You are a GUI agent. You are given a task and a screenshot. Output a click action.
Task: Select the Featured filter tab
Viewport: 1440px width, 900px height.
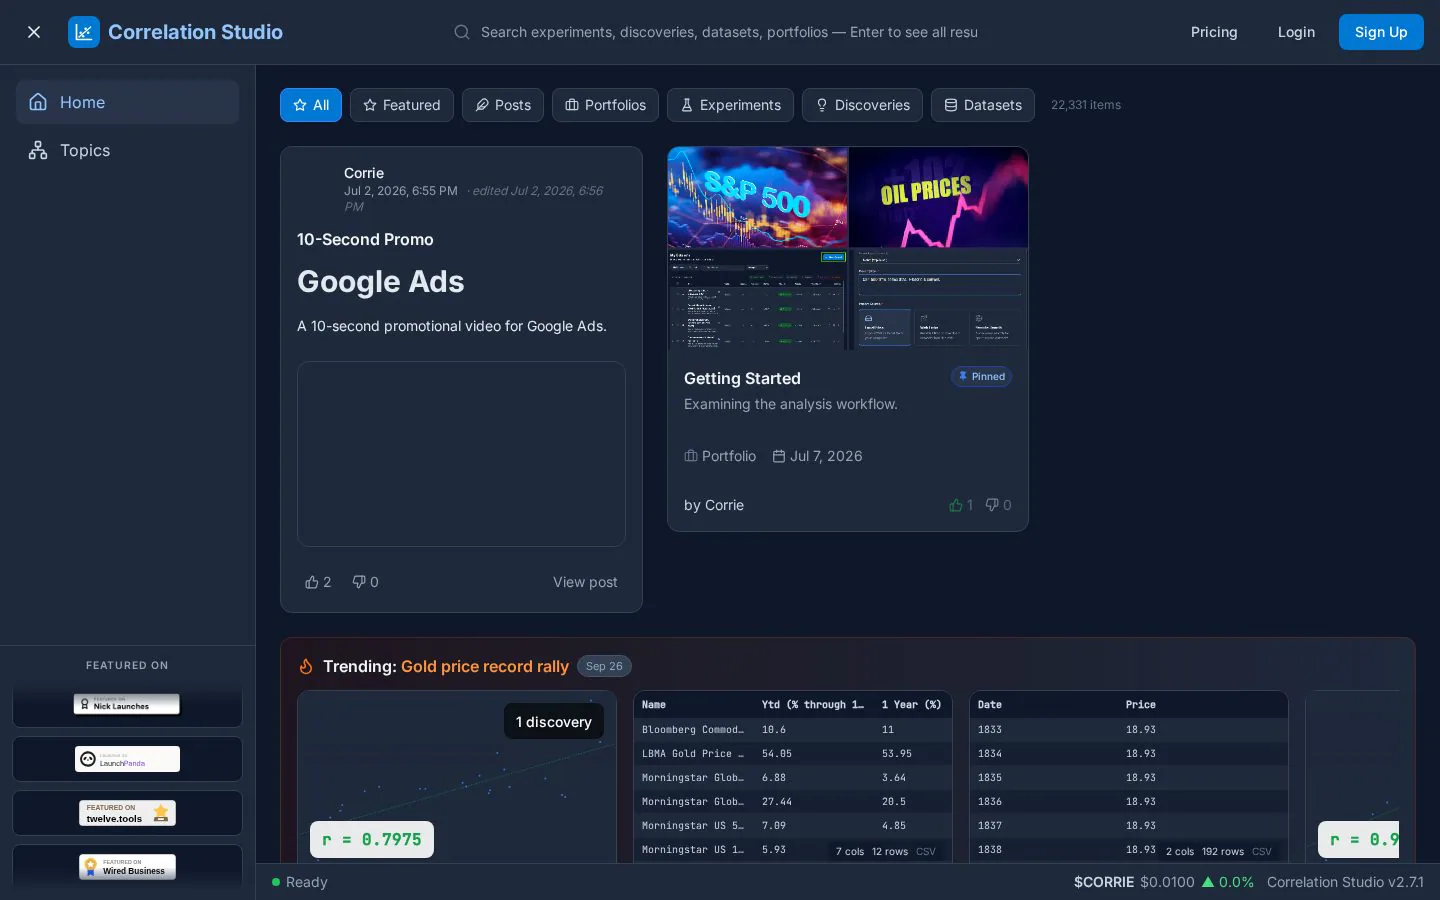pos(402,105)
